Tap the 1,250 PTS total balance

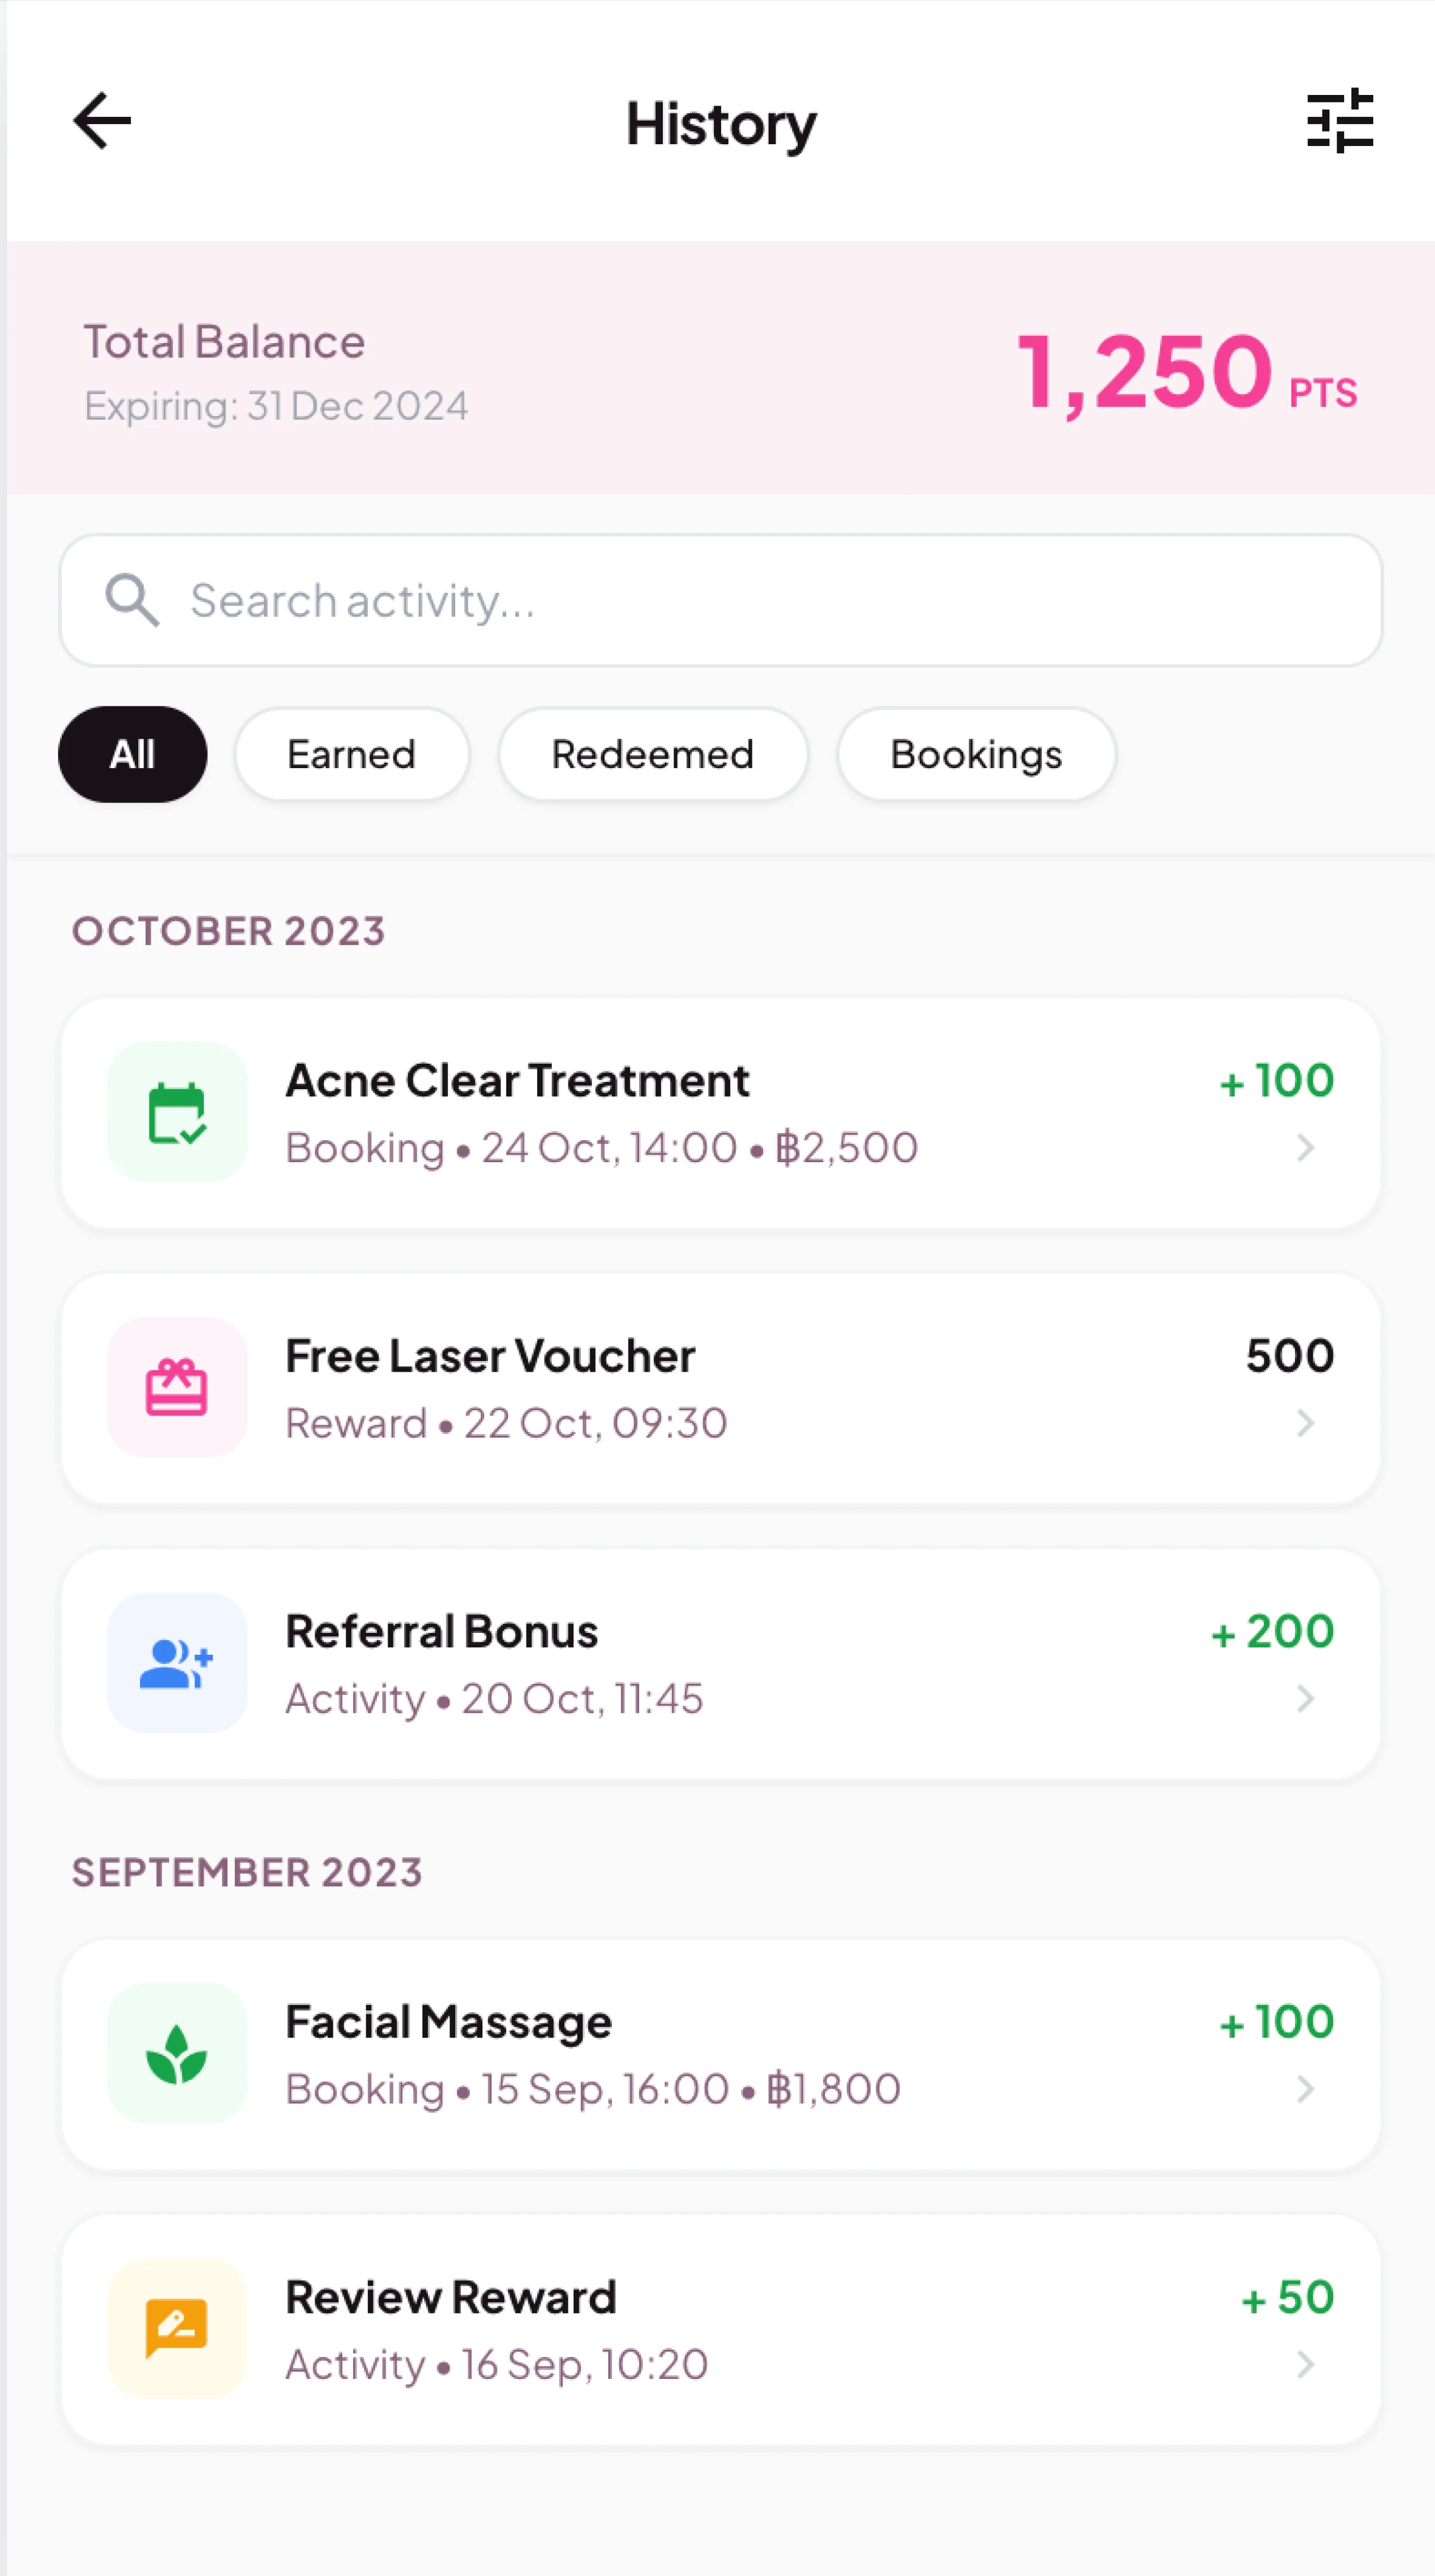pos(1185,372)
